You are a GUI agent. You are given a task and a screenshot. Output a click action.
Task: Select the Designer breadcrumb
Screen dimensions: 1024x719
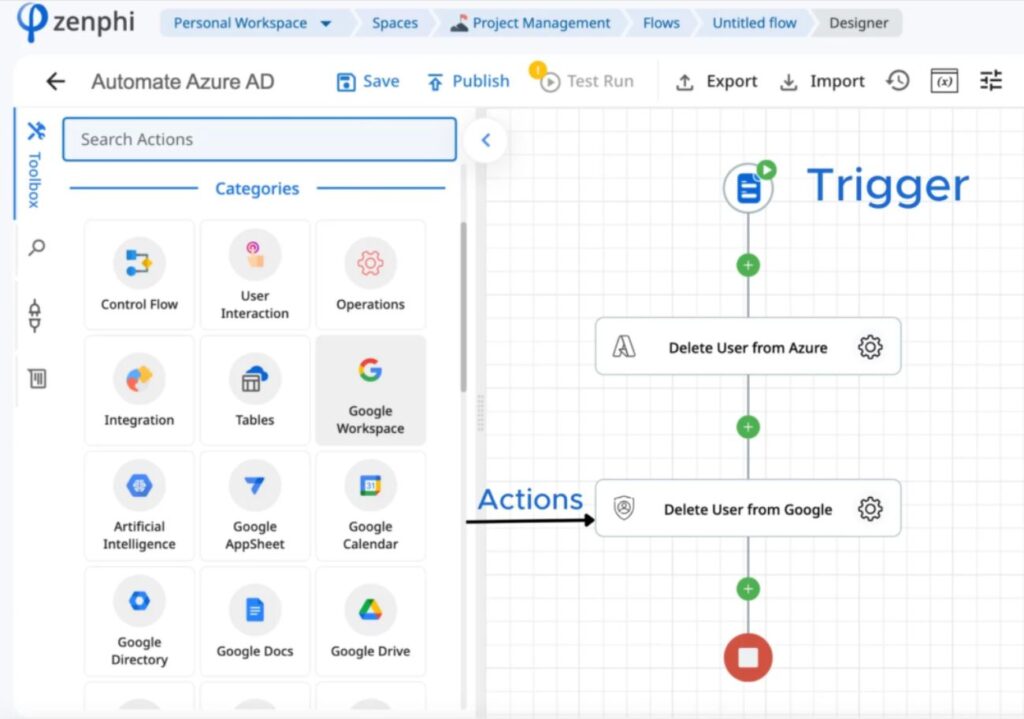858,24
